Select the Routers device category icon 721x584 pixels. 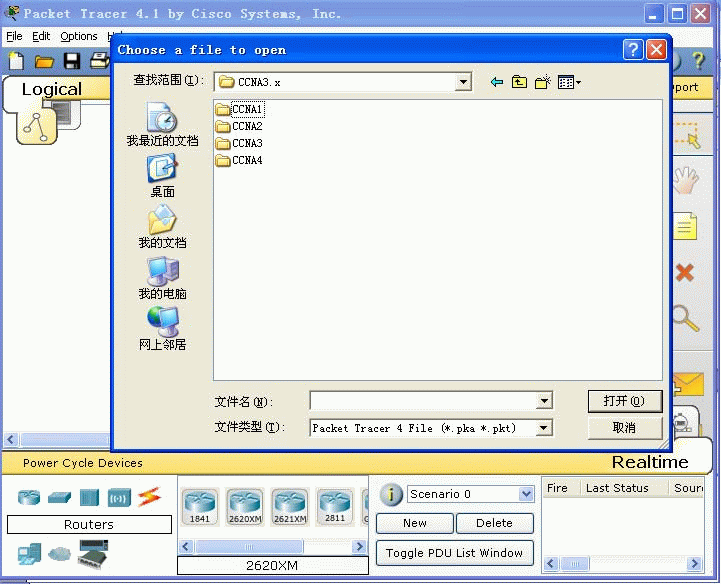[29, 497]
